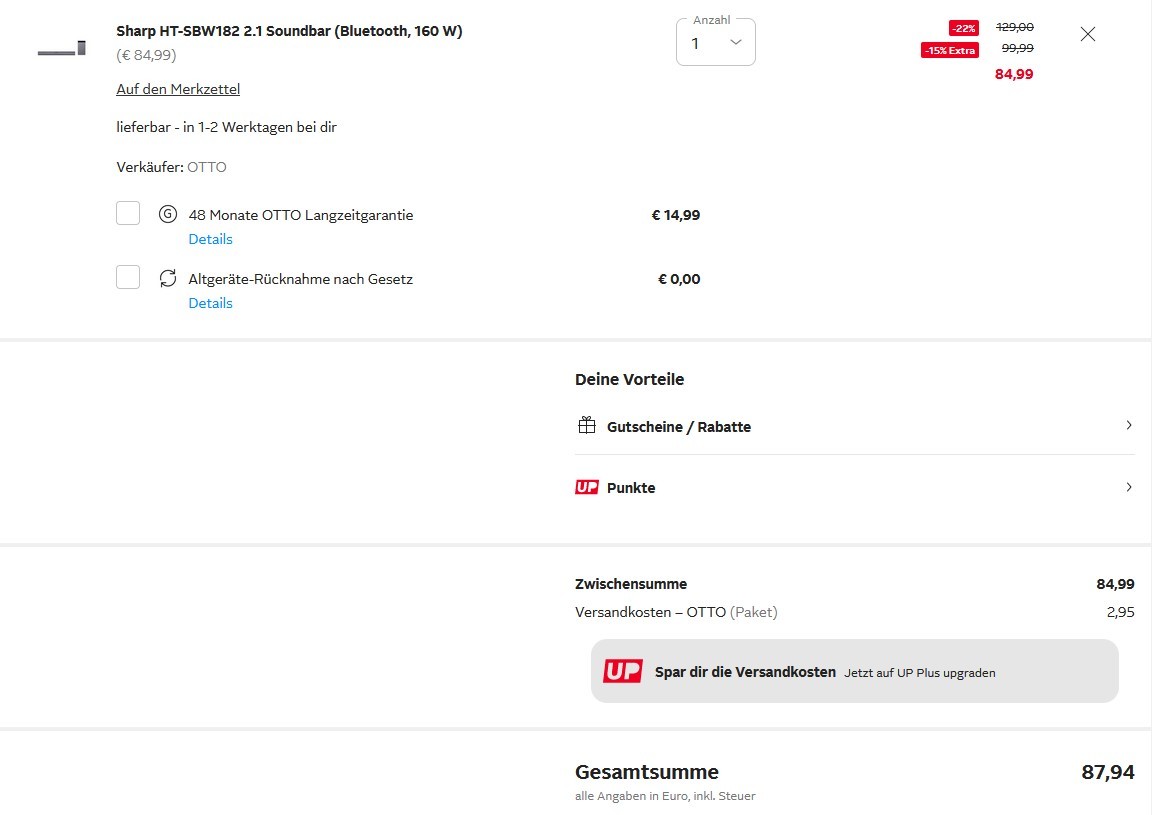Expand the Punkte section
1152x815 pixels.
click(x=854, y=487)
